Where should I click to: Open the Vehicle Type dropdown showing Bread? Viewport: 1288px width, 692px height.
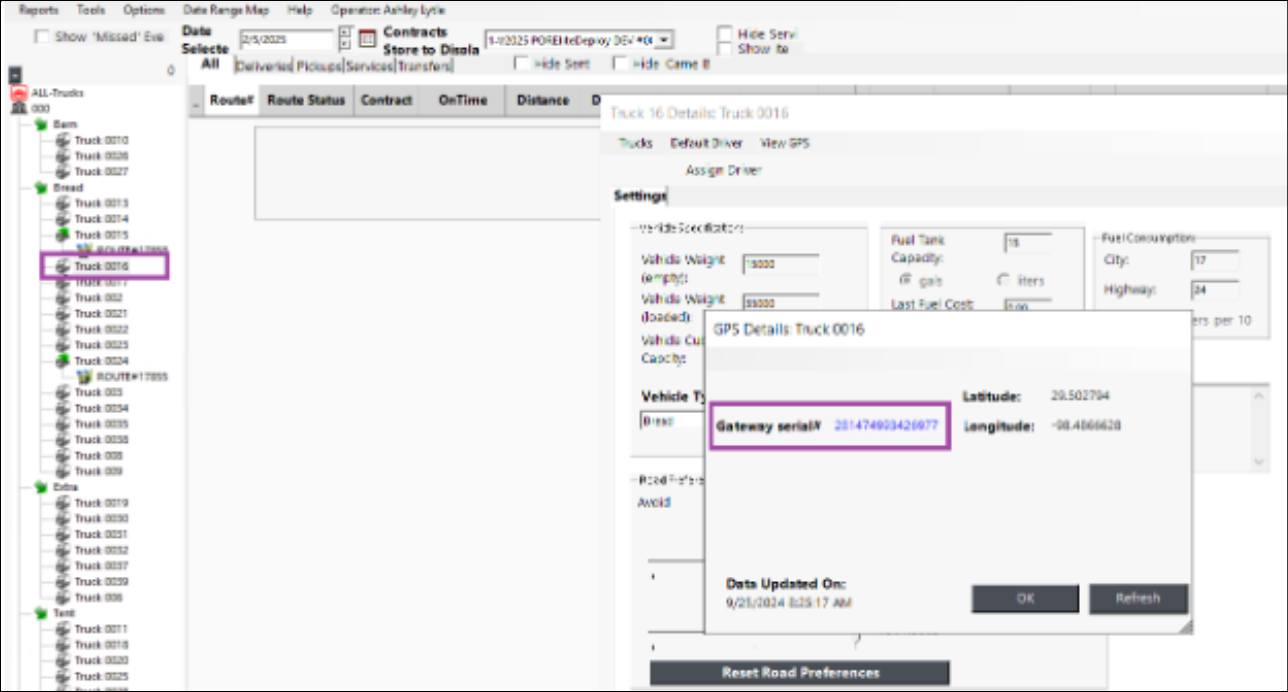pos(672,421)
